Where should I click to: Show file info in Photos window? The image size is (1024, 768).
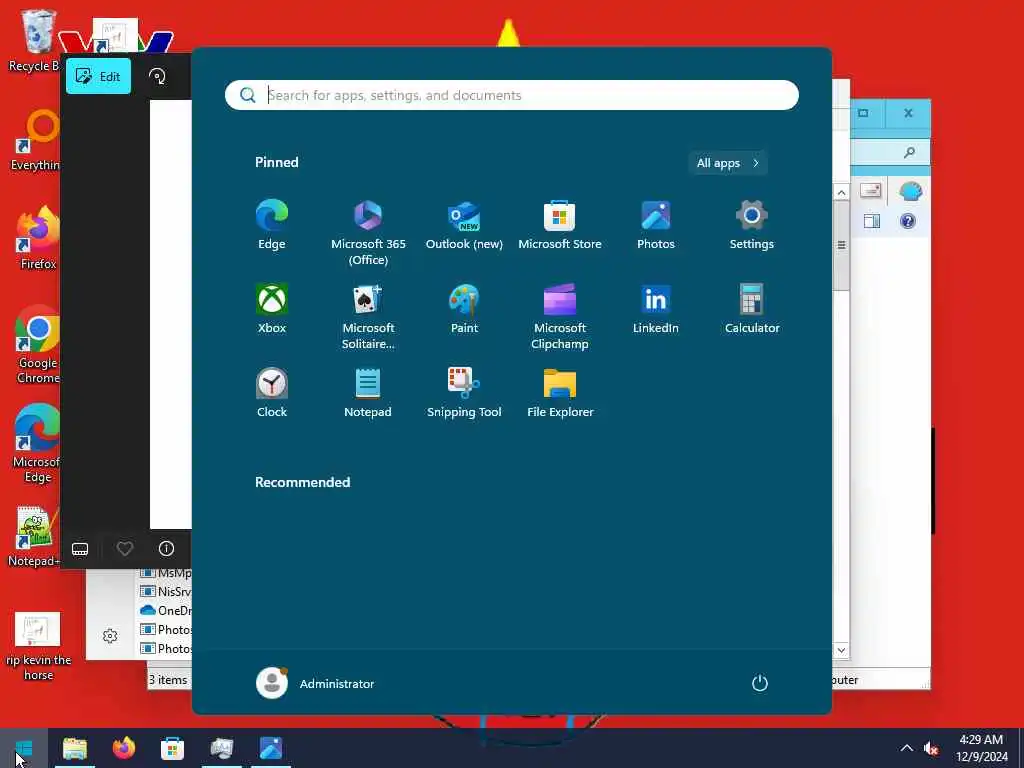pyautogui.click(x=167, y=549)
